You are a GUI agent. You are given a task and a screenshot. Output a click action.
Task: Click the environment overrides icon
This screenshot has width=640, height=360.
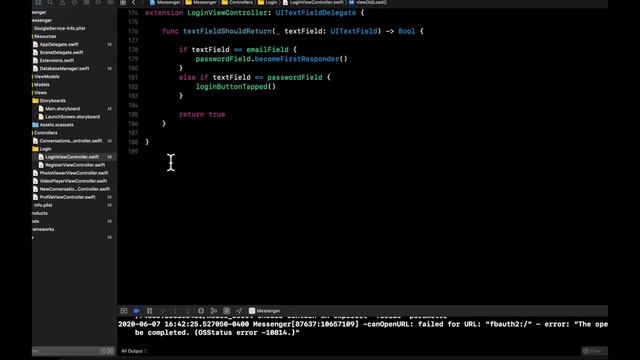pyautogui.click(x=227, y=311)
